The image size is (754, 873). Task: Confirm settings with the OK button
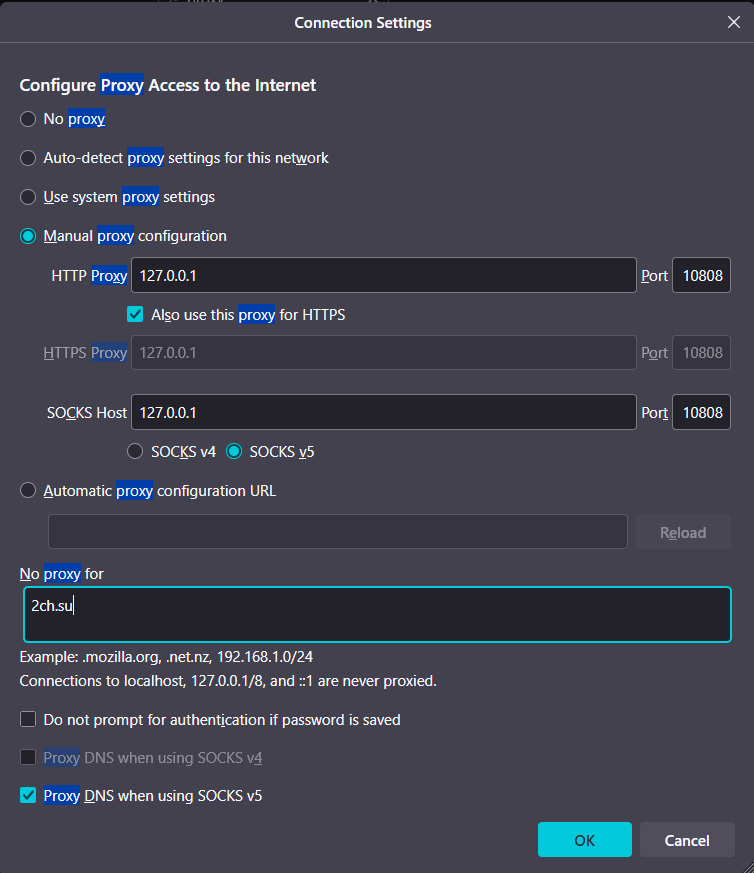585,840
